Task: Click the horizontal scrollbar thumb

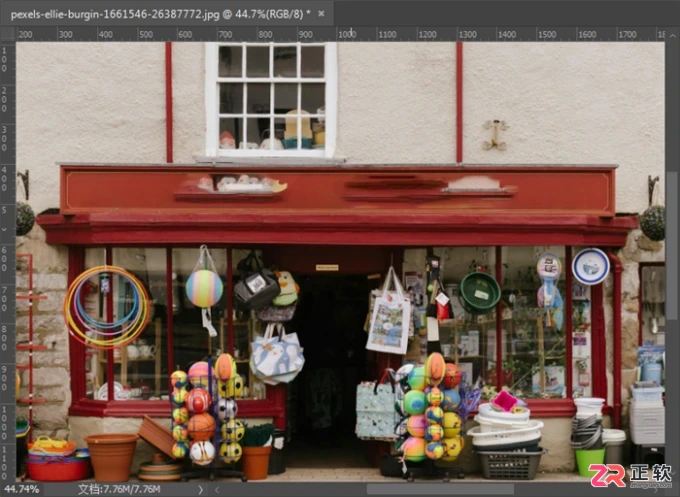Action: [440, 490]
